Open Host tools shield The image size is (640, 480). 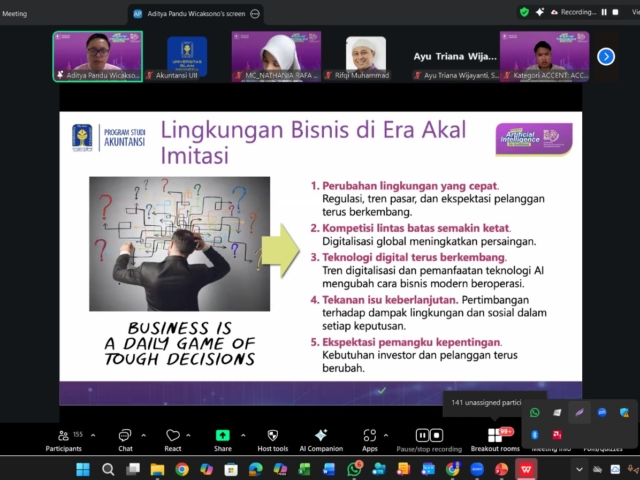click(273, 440)
